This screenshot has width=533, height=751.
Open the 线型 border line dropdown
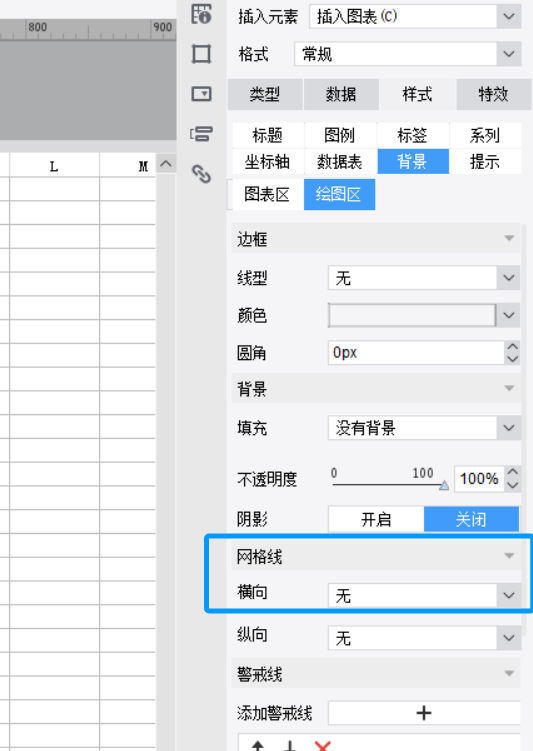[424, 278]
